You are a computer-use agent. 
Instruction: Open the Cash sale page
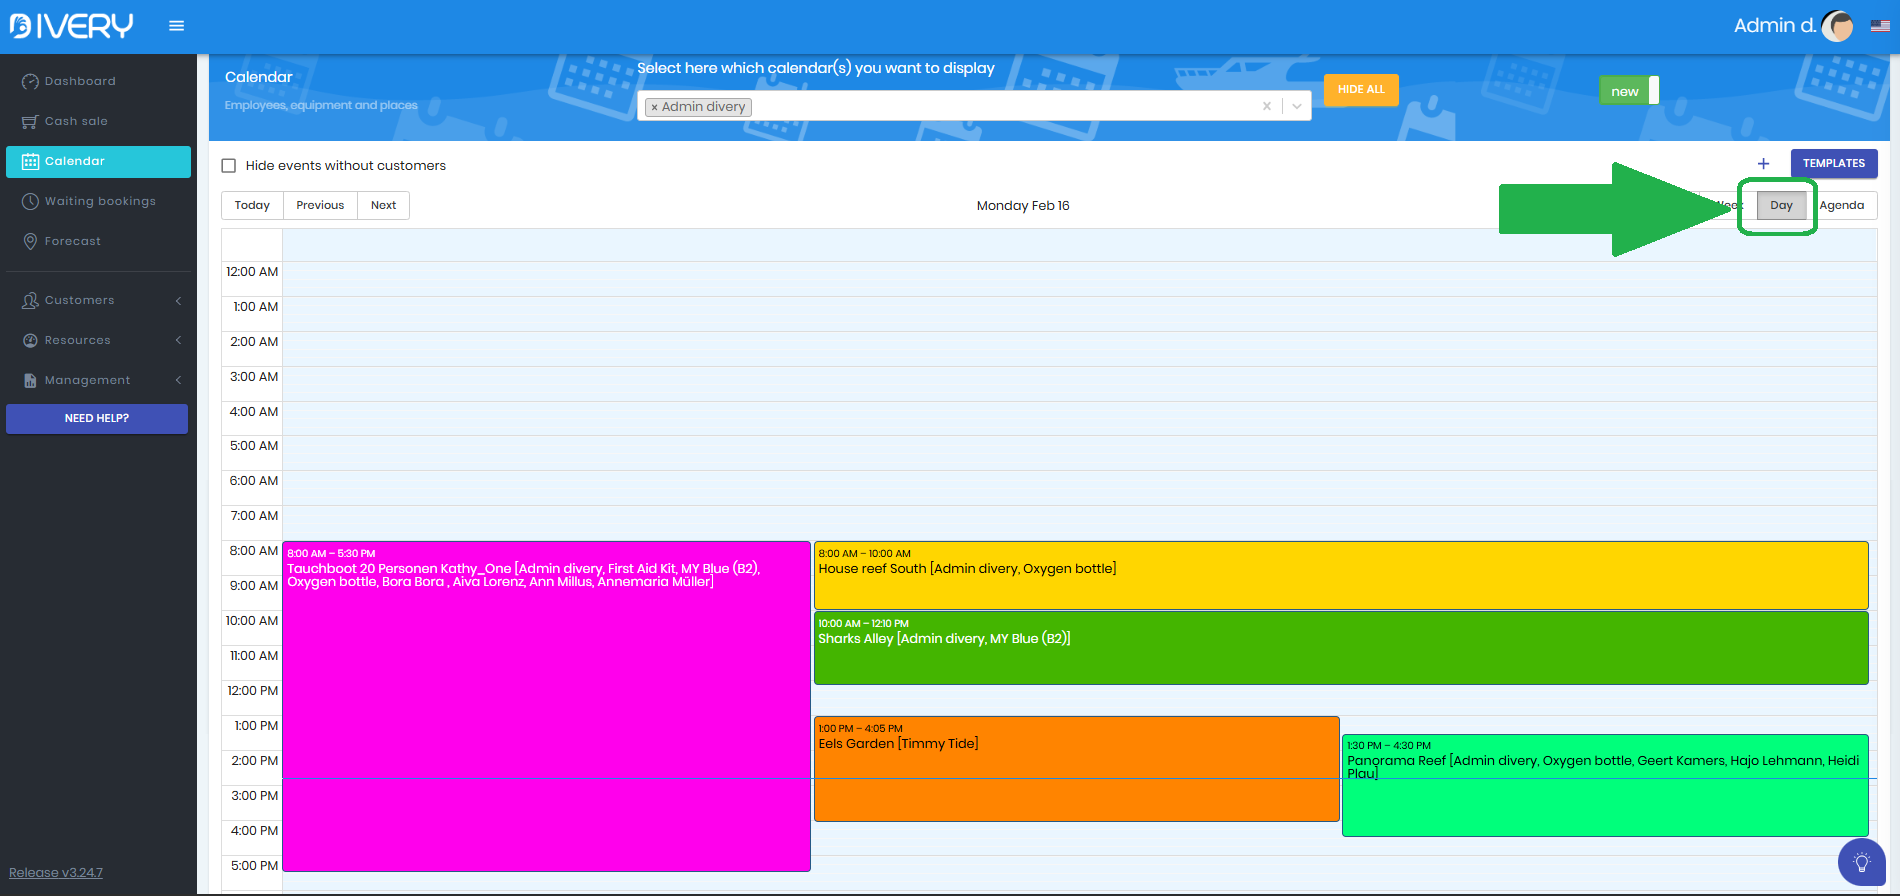pyautogui.click(x=76, y=121)
